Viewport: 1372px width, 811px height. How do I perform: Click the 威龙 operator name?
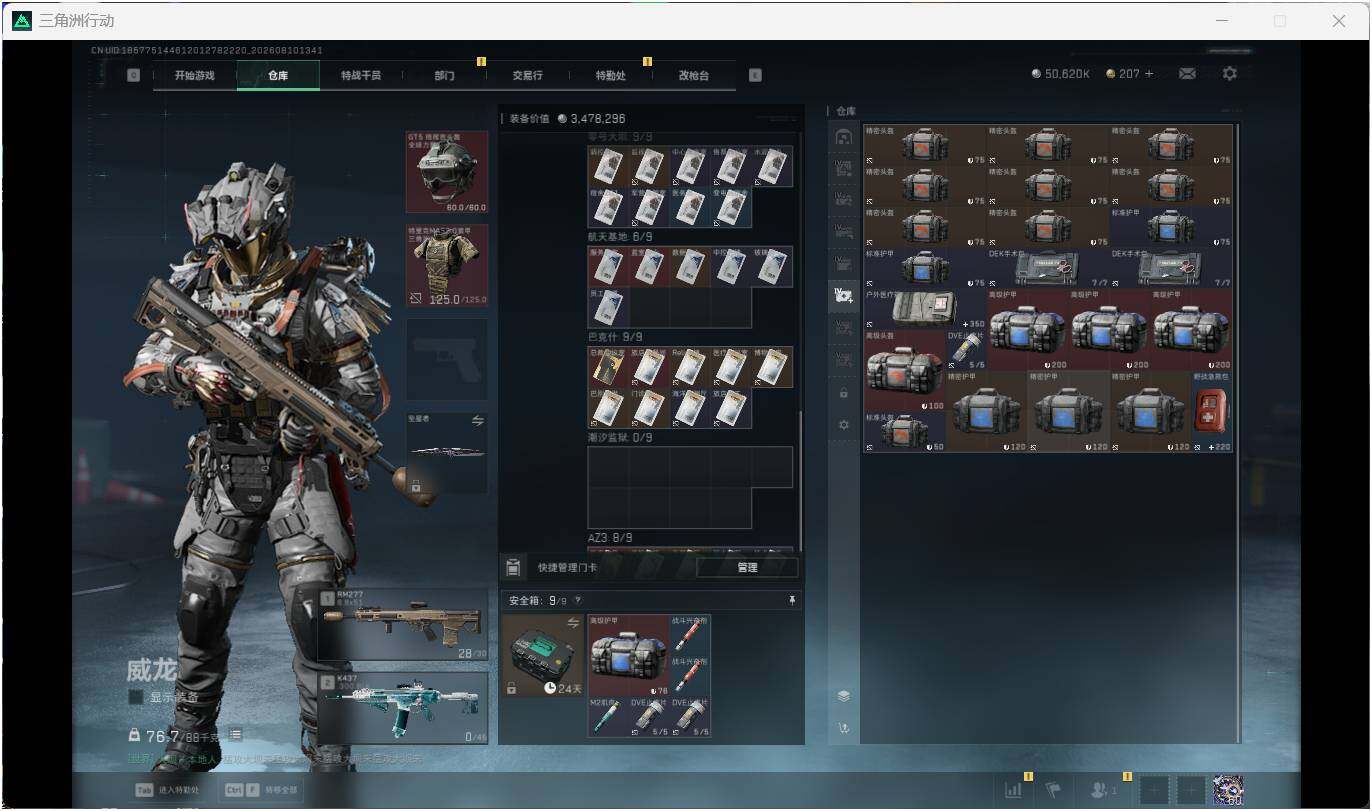click(152, 669)
